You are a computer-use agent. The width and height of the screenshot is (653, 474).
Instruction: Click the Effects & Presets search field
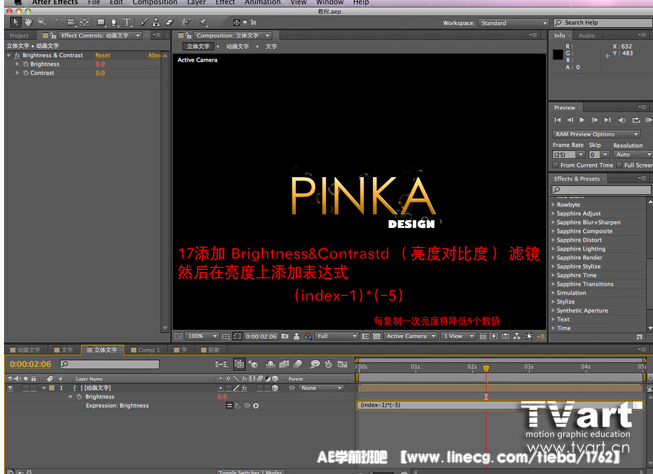point(601,190)
